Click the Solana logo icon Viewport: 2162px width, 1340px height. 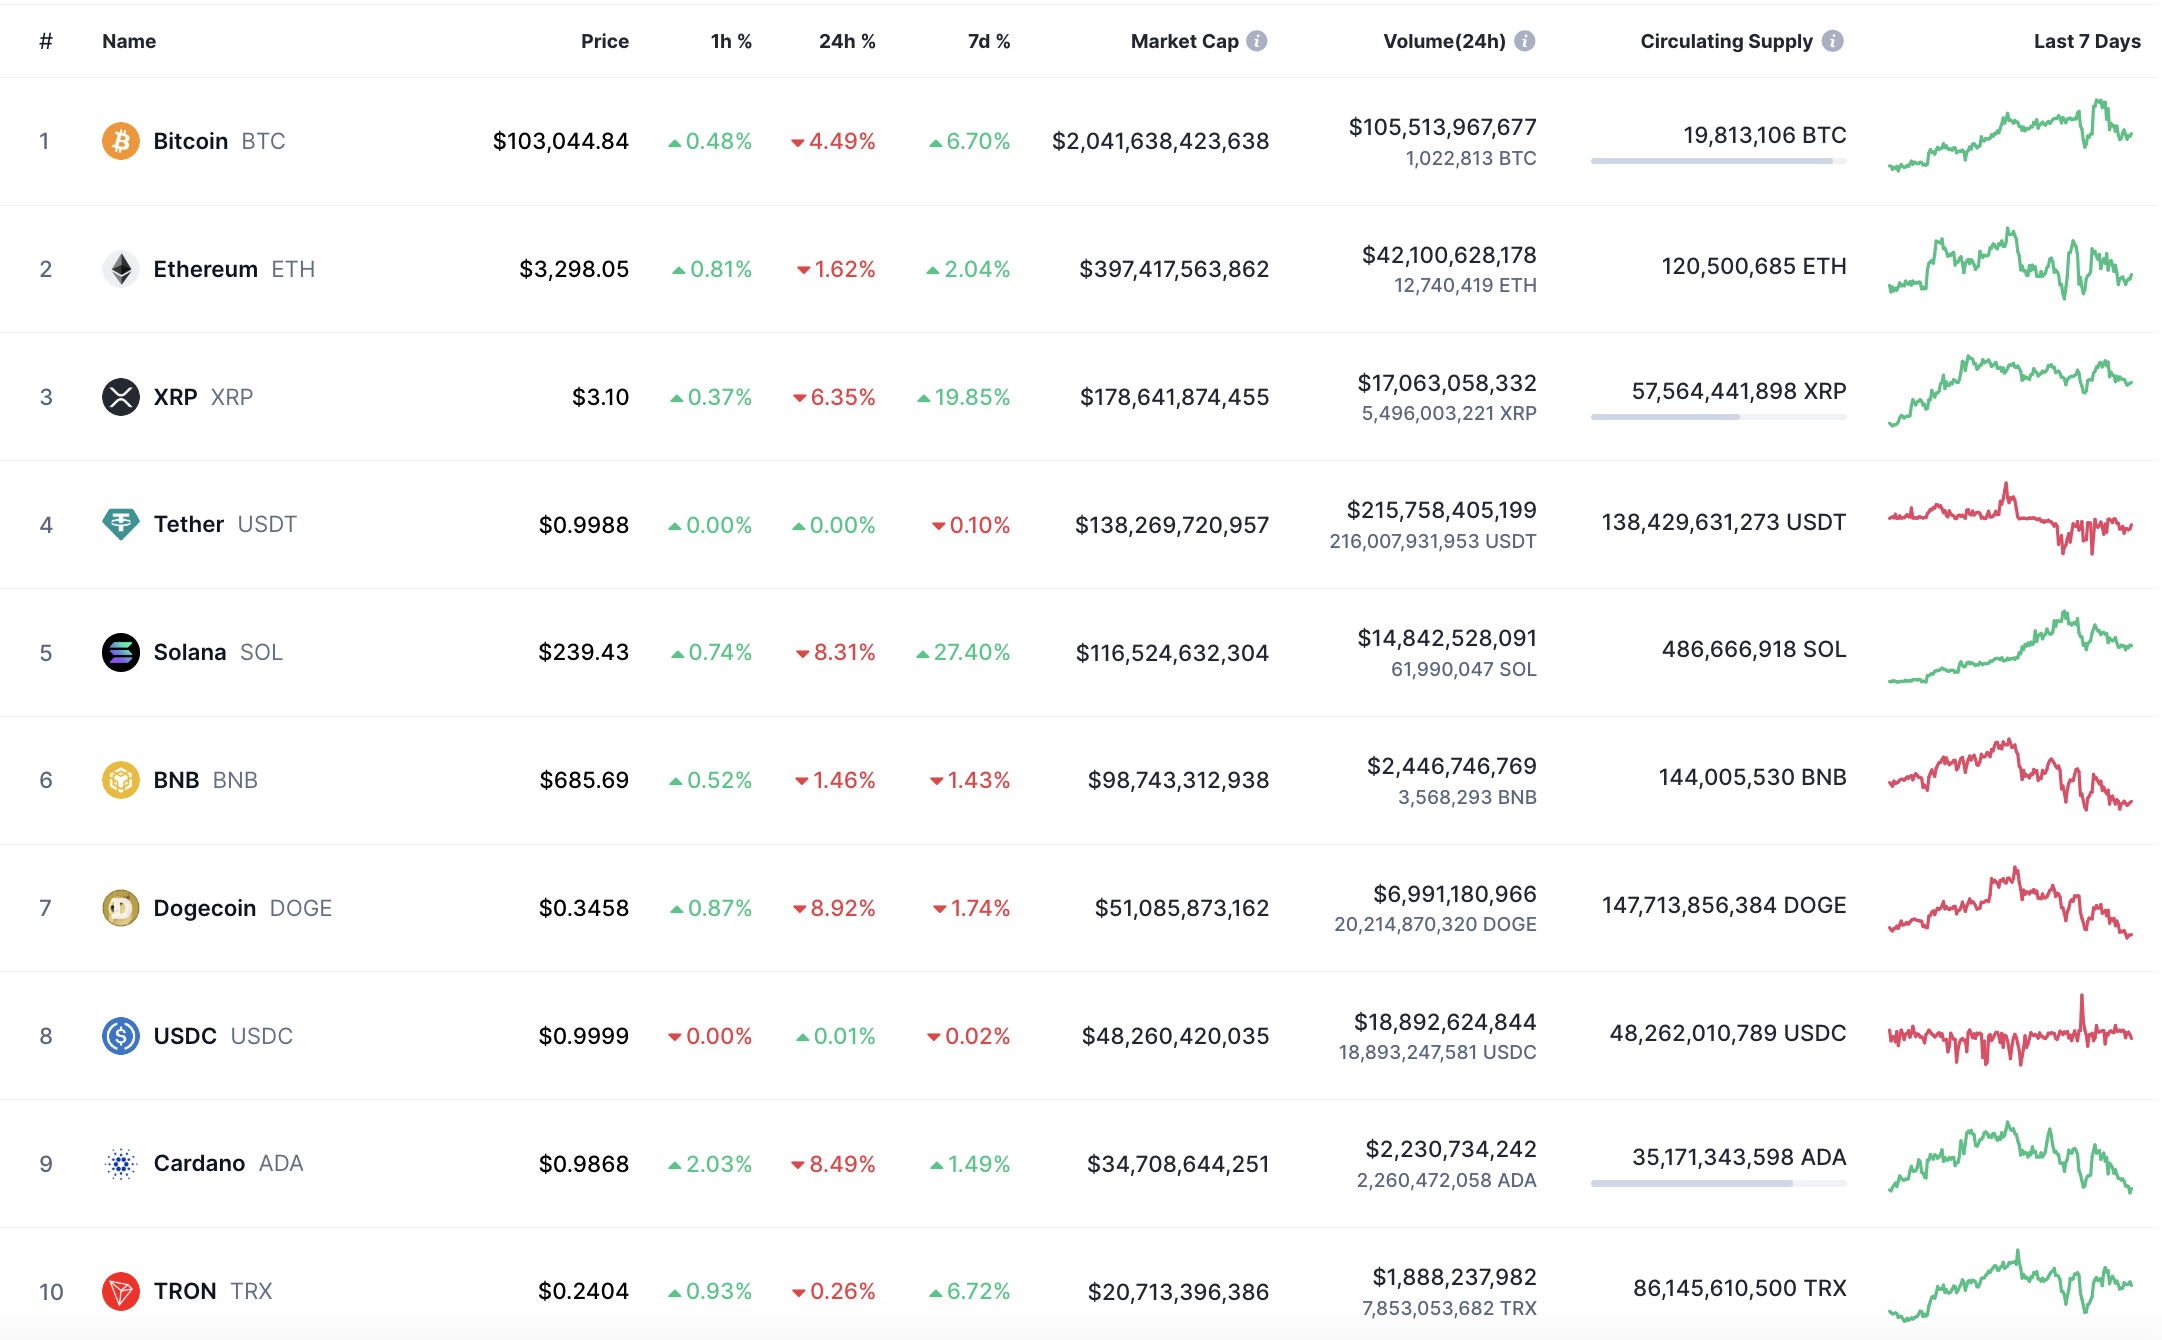(121, 652)
